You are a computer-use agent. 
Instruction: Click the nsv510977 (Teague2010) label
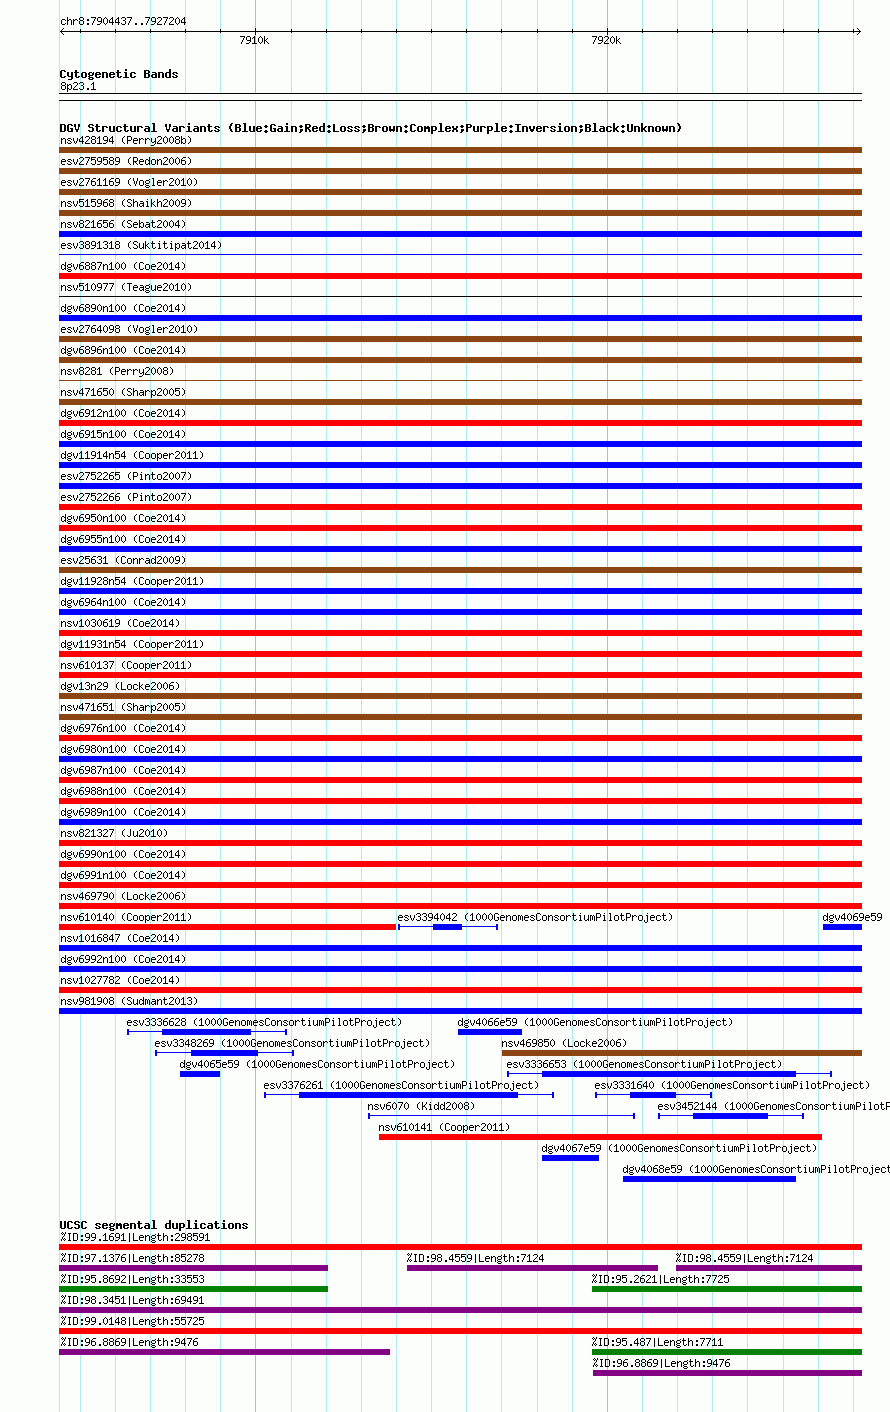(x=126, y=287)
